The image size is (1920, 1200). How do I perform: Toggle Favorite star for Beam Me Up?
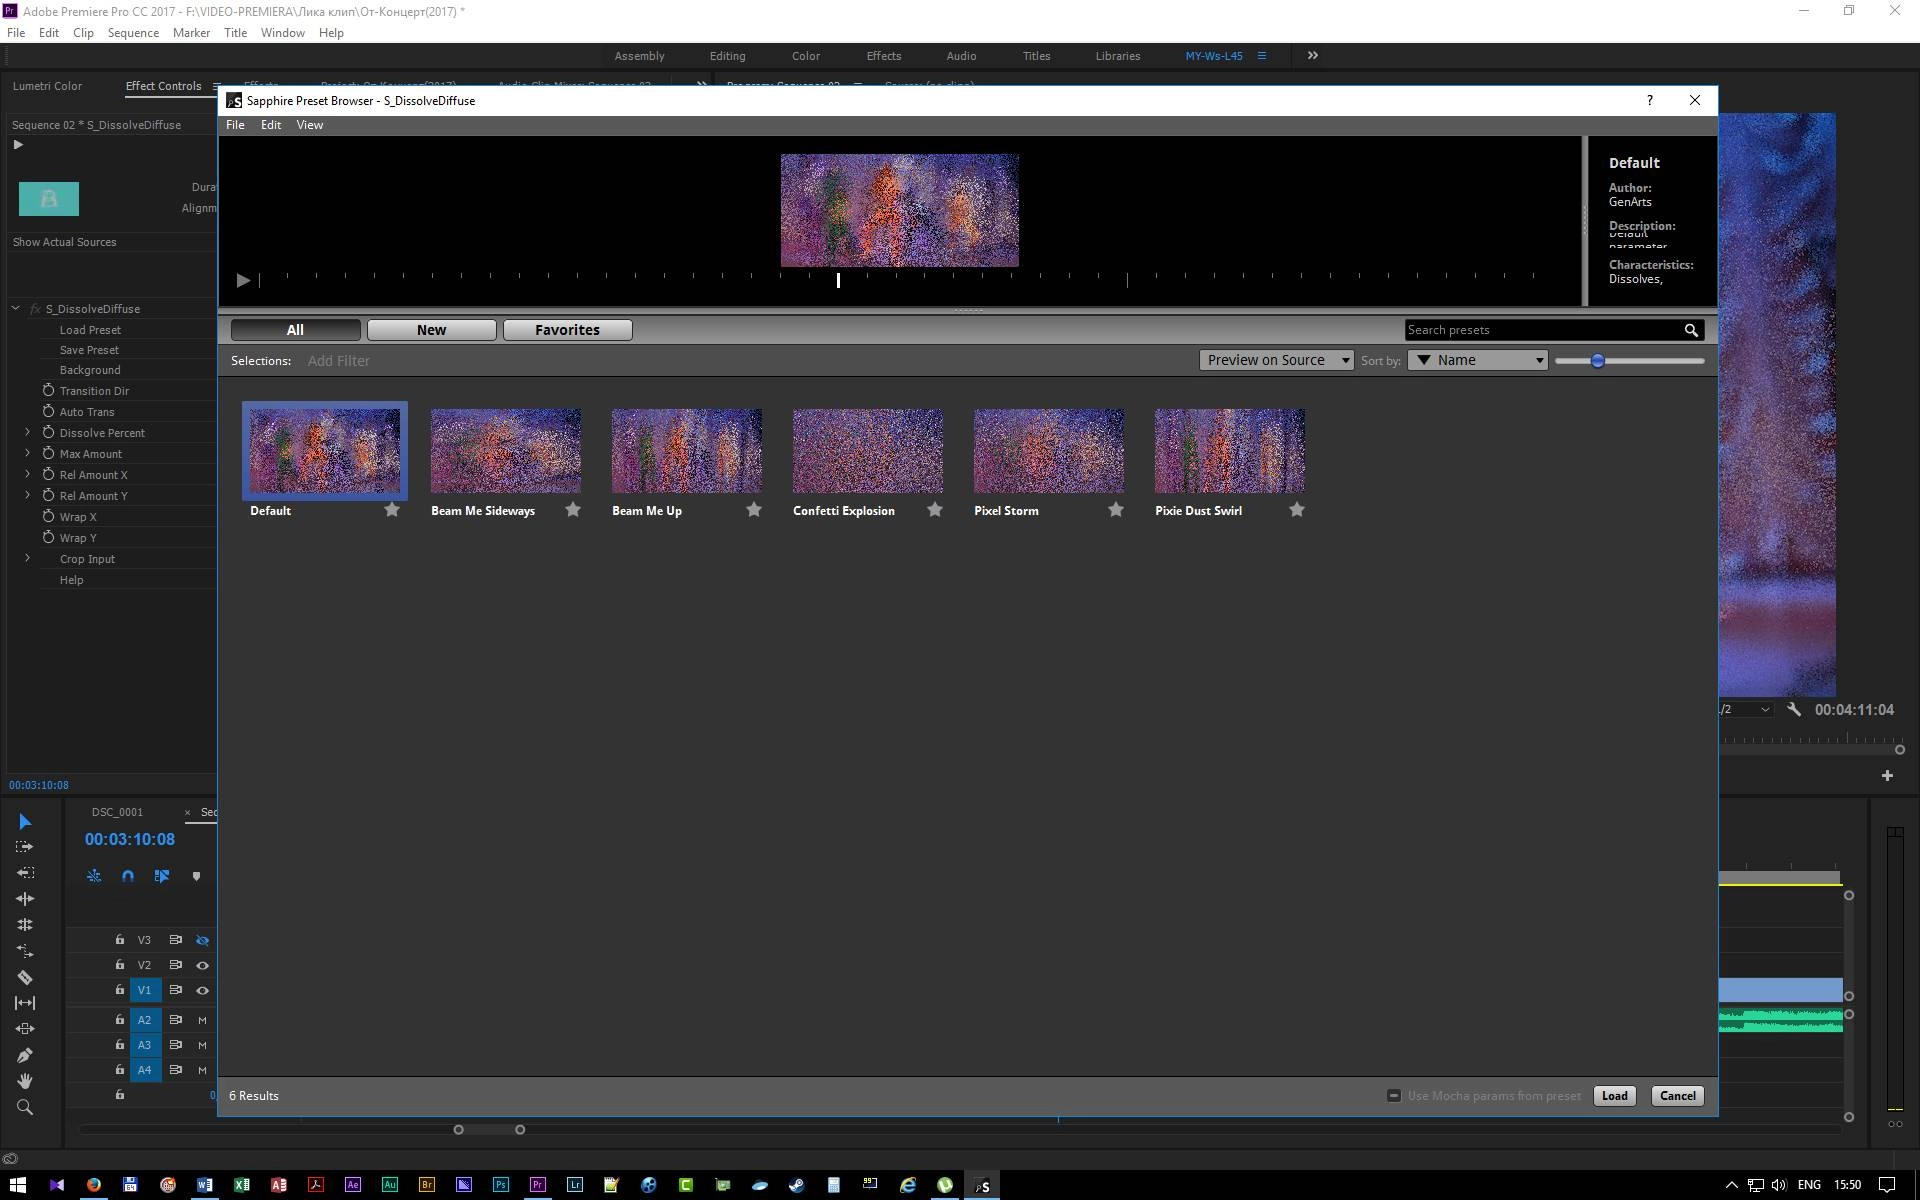click(x=754, y=510)
